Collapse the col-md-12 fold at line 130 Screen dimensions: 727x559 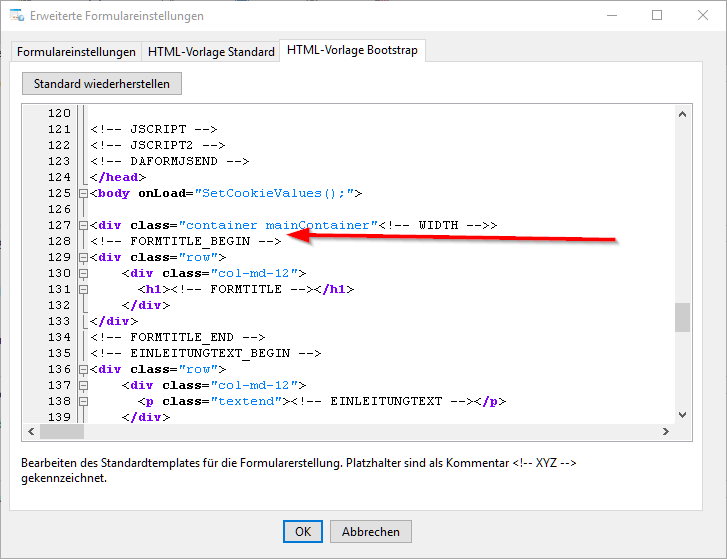click(x=83, y=273)
